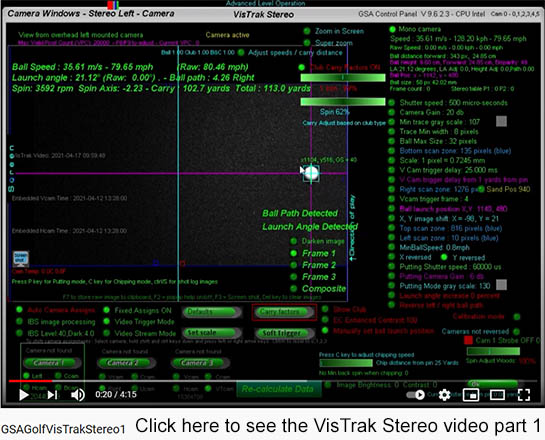This screenshot has height=440, width=545.
Task: Switch to theater mode
Action: pyautogui.click(x=497, y=395)
